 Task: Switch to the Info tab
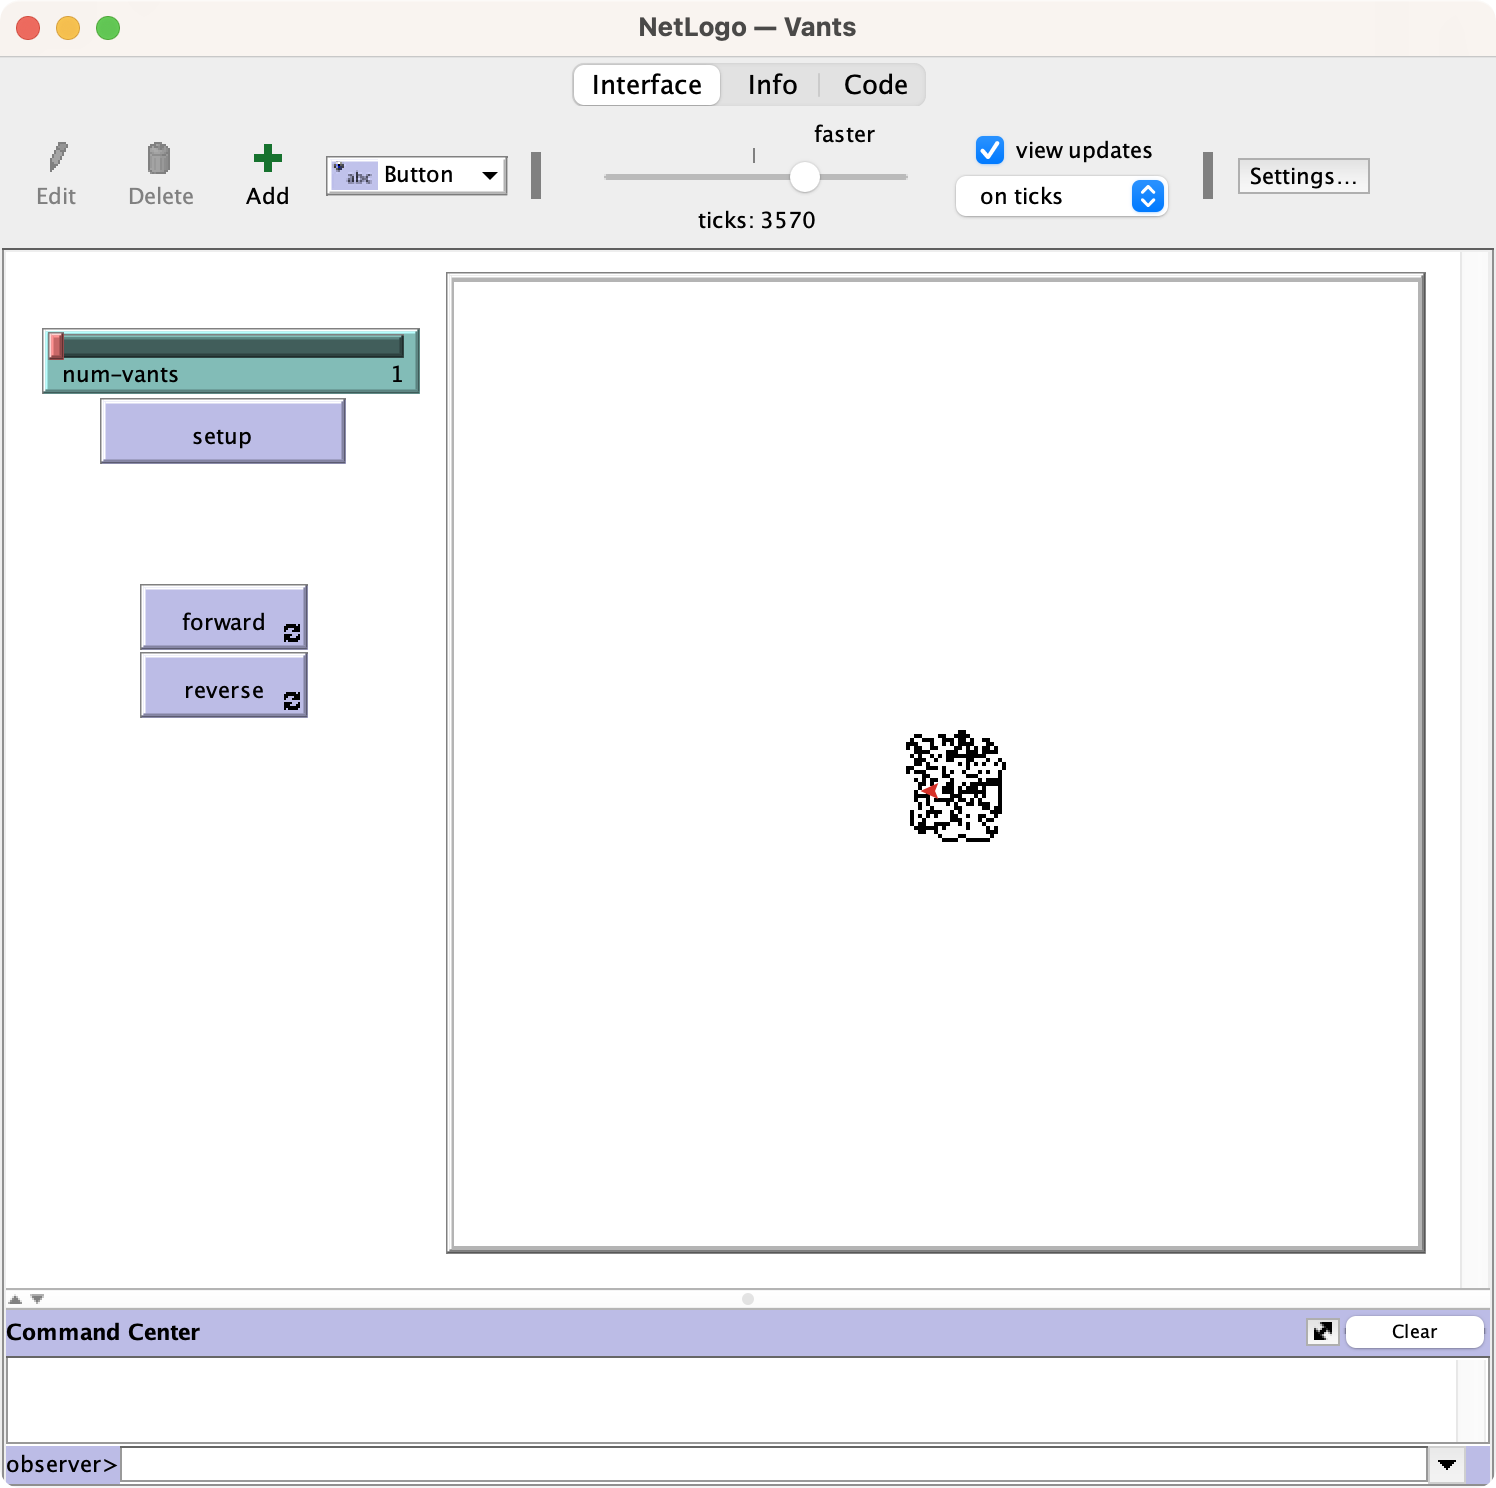coord(771,85)
